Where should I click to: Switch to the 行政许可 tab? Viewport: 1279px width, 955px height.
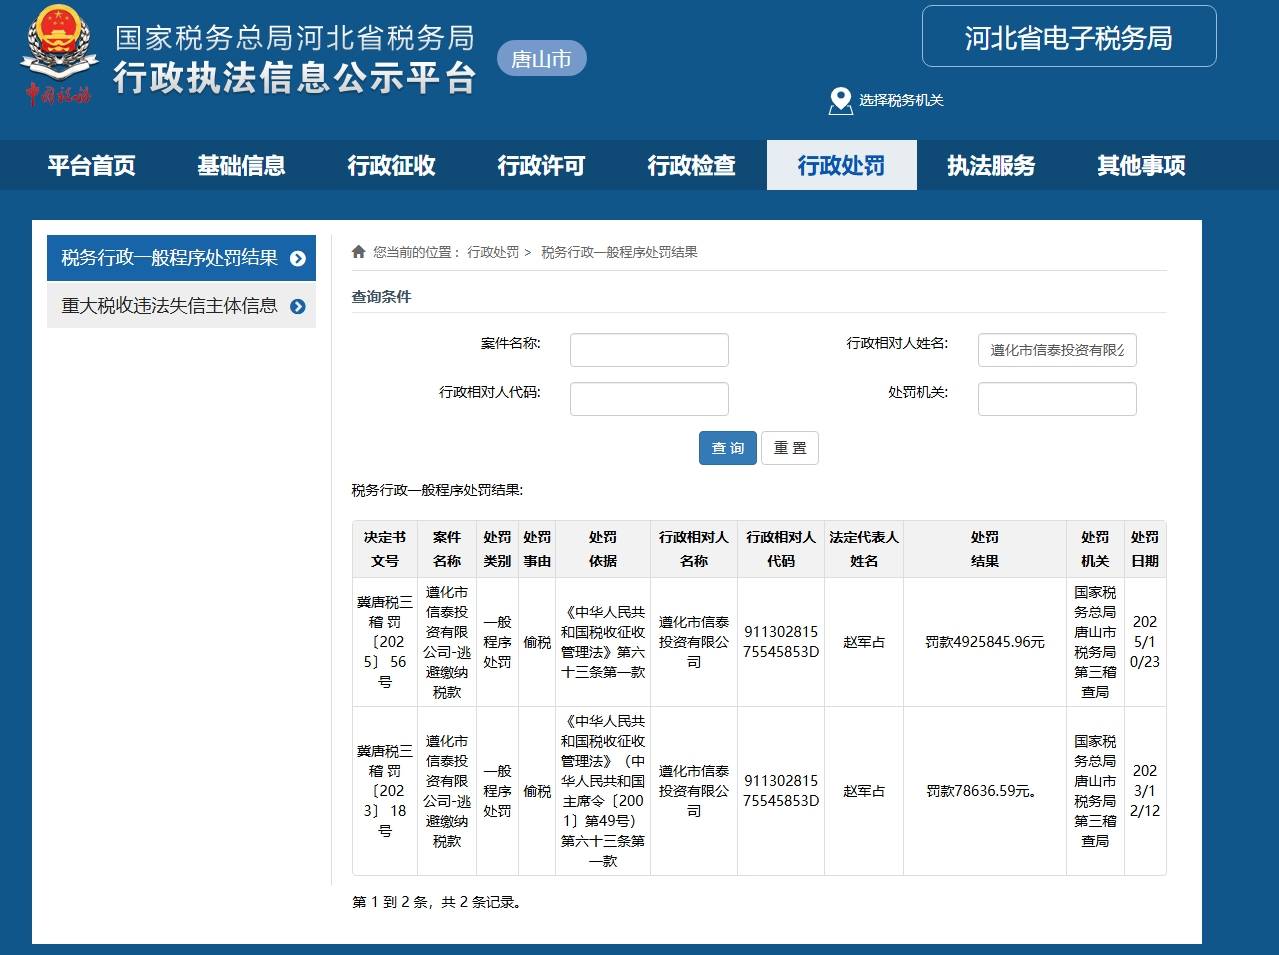click(541, 165)
